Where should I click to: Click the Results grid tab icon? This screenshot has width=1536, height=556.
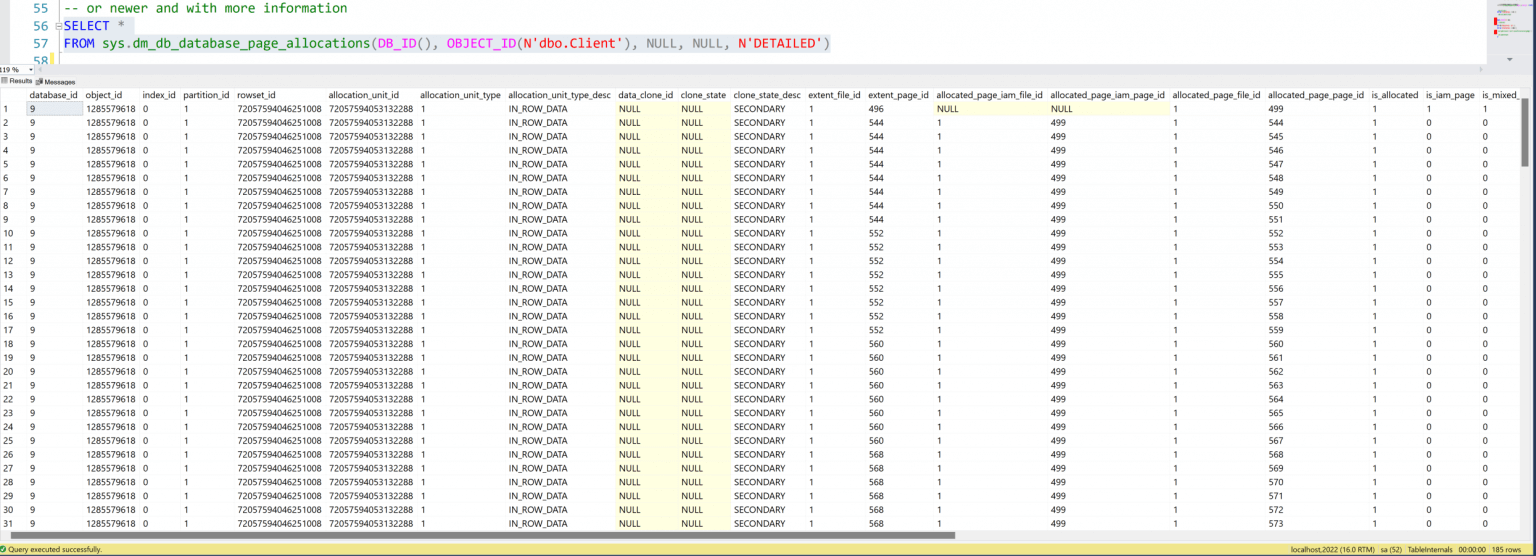[x=4, y=81]
